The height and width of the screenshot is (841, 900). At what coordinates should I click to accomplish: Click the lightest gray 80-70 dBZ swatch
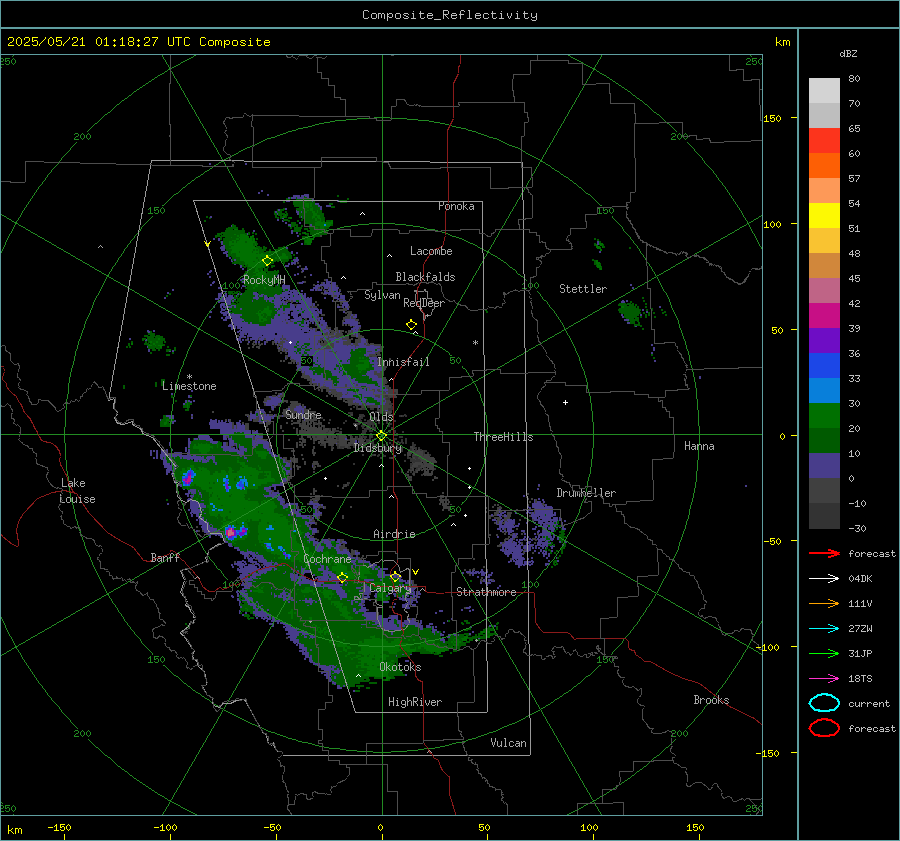coord(824,91)
